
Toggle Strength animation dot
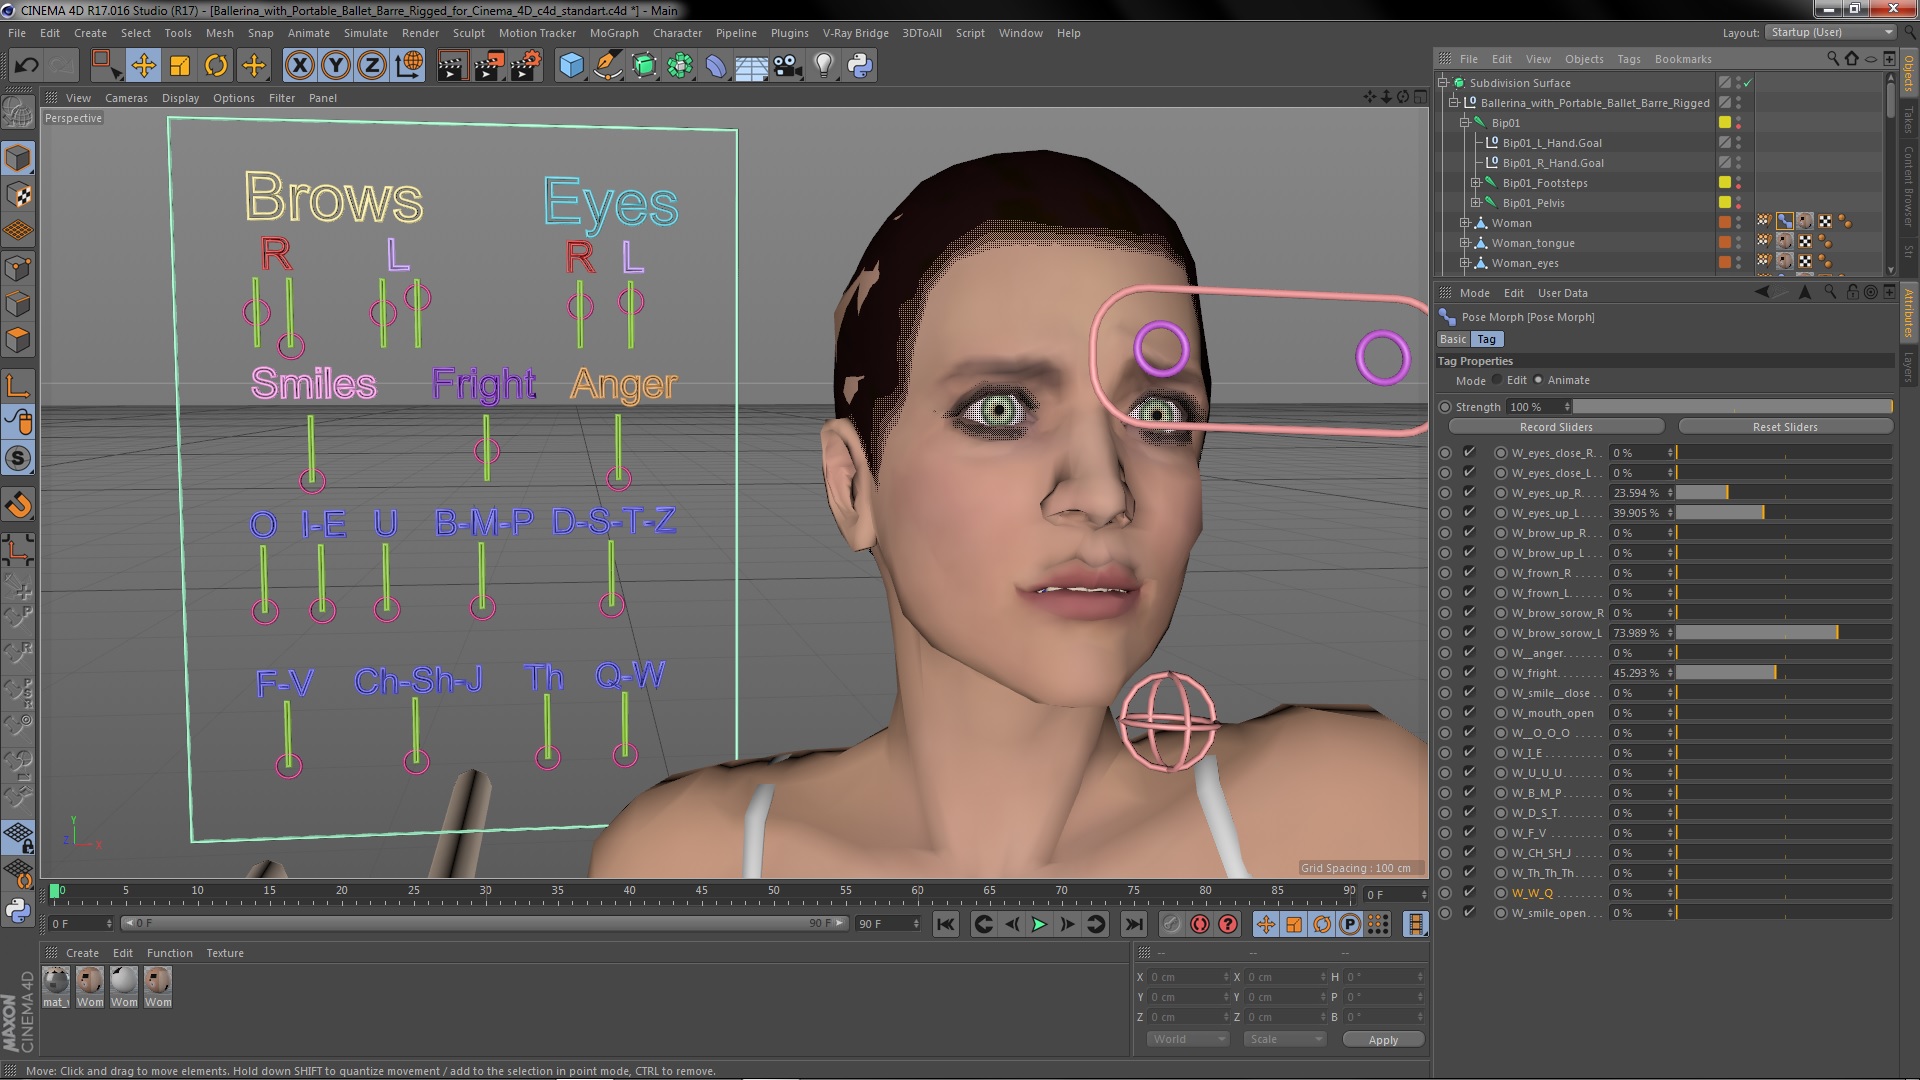coord(1445,407)
